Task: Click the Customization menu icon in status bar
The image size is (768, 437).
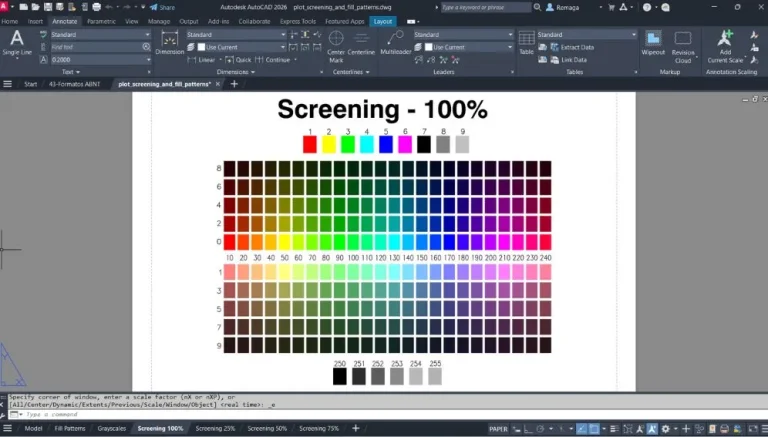Action: [763, 429]
